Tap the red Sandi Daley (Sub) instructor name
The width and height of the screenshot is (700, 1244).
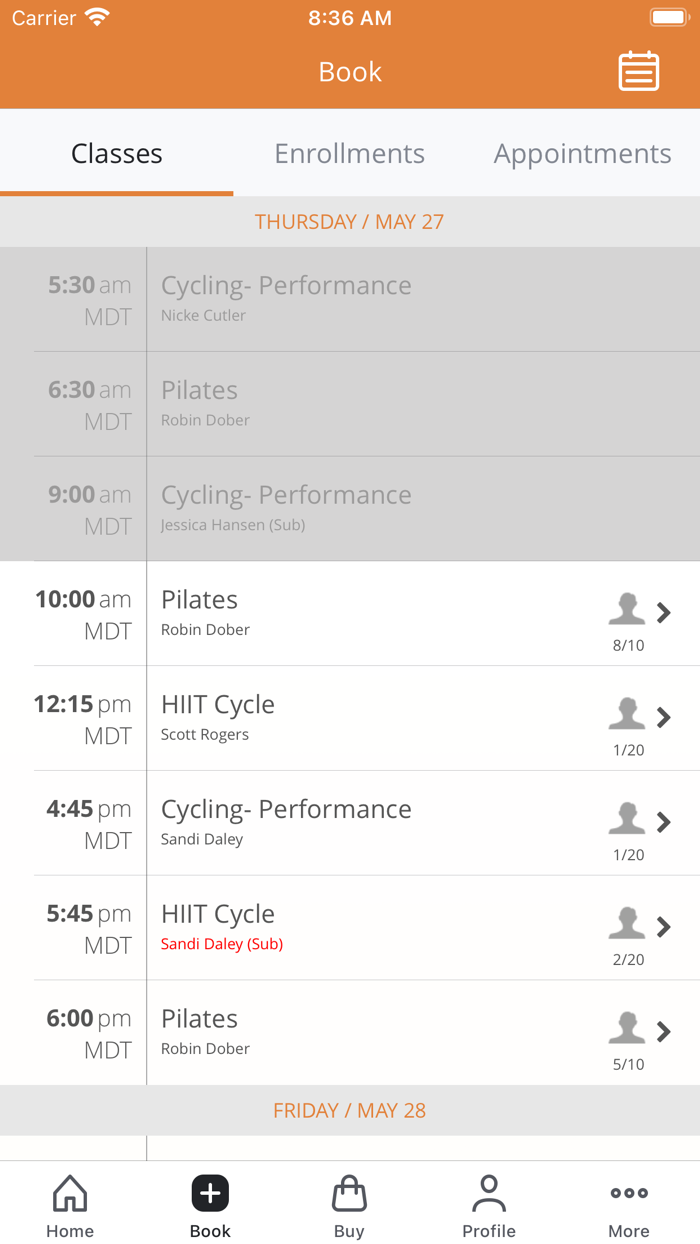click(x=222, y=944)
